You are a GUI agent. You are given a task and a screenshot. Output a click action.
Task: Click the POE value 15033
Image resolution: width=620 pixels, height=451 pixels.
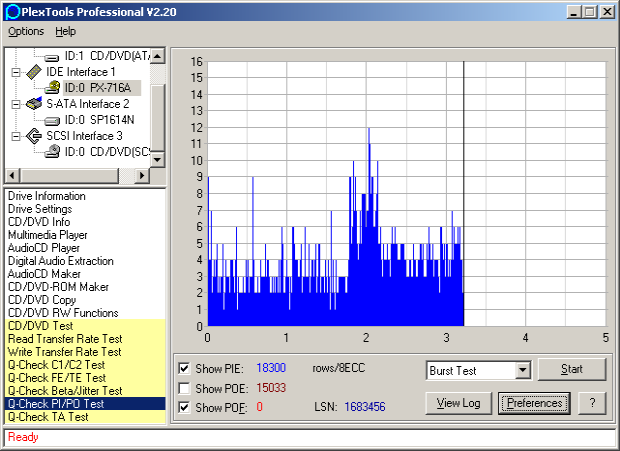(271, 388)
